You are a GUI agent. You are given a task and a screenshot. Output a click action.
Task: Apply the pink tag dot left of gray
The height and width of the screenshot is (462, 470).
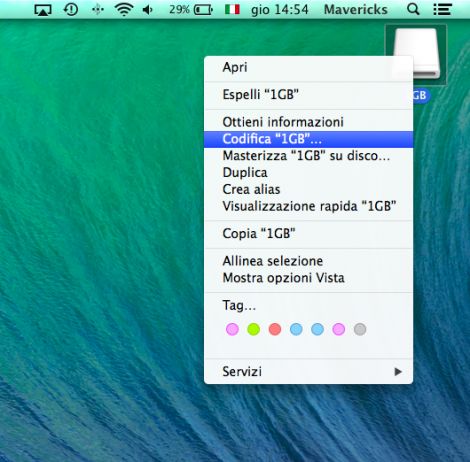(x=339, y=329)
